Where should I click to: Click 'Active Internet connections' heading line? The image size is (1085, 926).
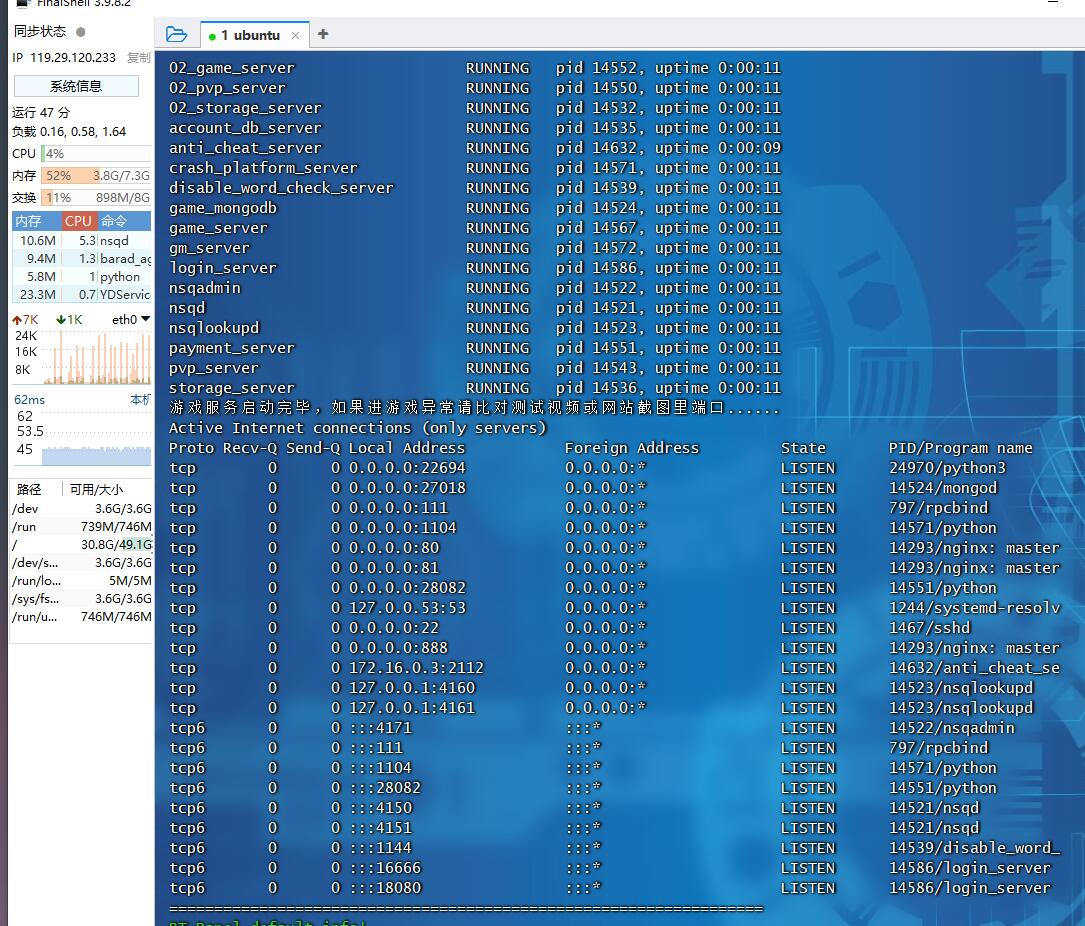tap(358, 428)
